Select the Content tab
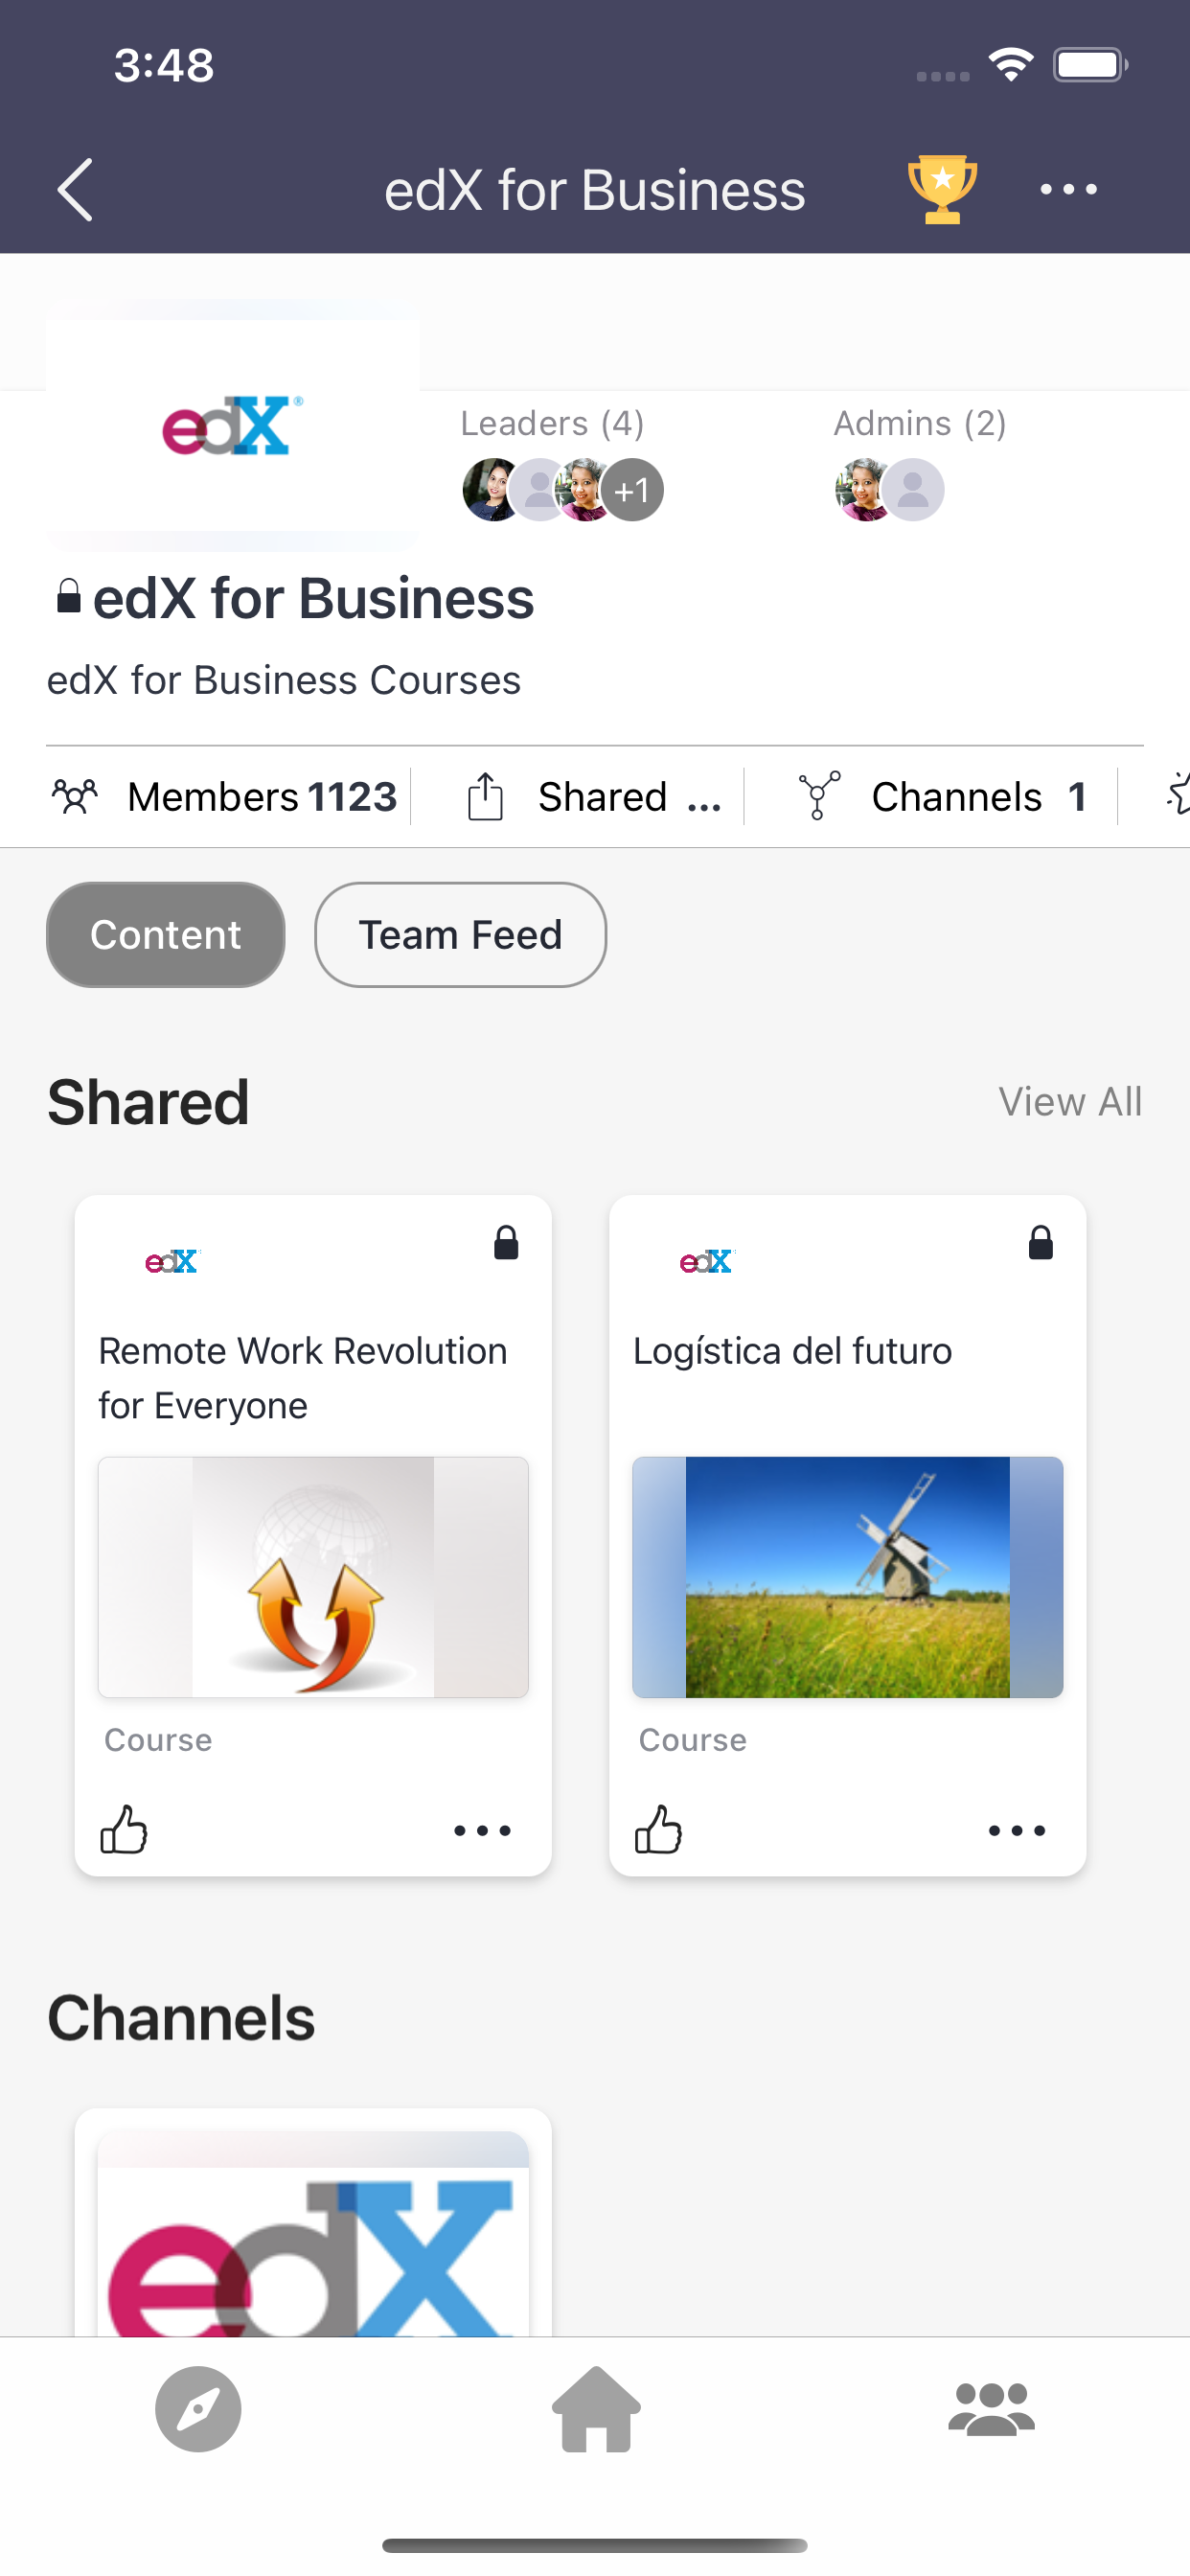The width and height of the screenshot is (1190, 2576). (166, 935)
